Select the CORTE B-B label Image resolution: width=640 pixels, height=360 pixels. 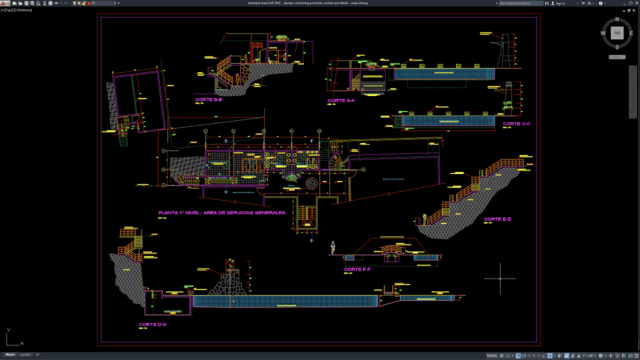coord(209,100)
